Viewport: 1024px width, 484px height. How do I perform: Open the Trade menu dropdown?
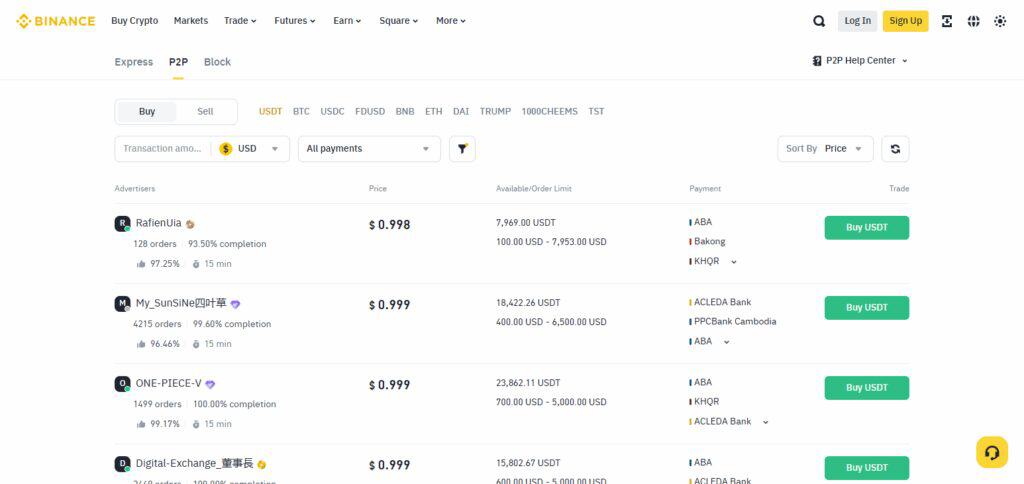coord(240,21)
